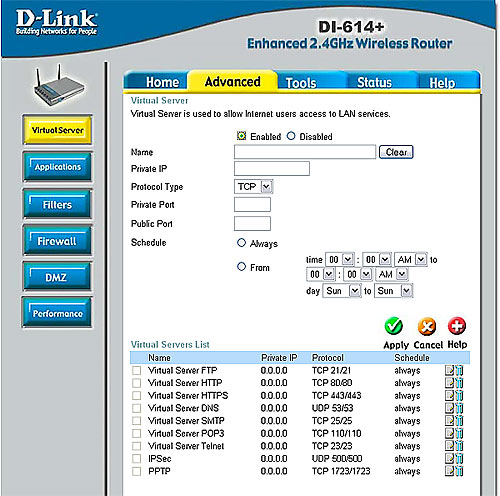Edit the Virtual Server DNS entry
The image size is (500, 496).
click(449, 408)
